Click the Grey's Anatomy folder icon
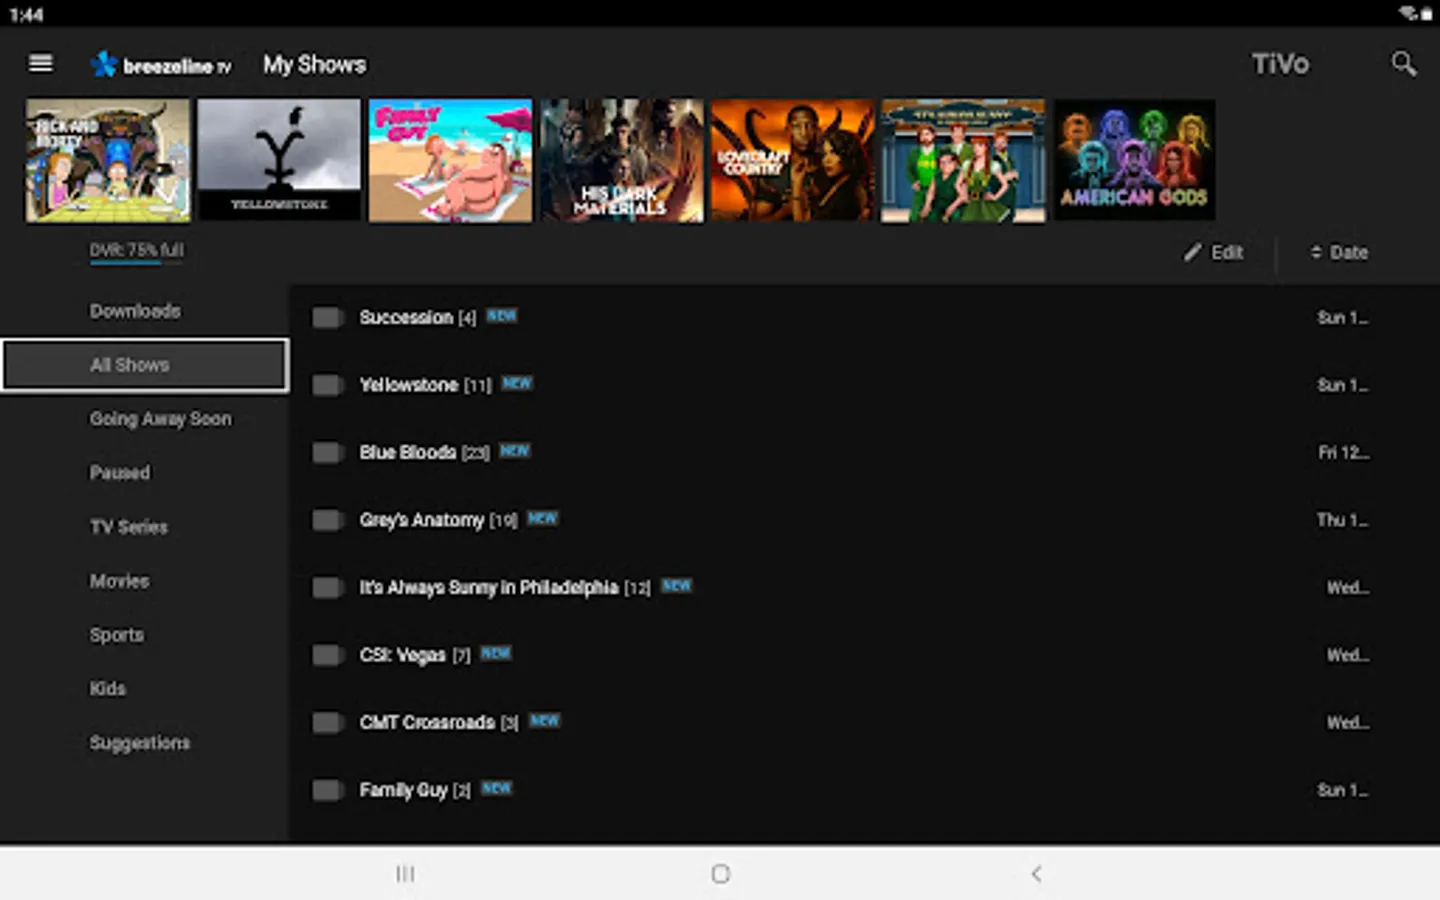 (x=327, y=520)
